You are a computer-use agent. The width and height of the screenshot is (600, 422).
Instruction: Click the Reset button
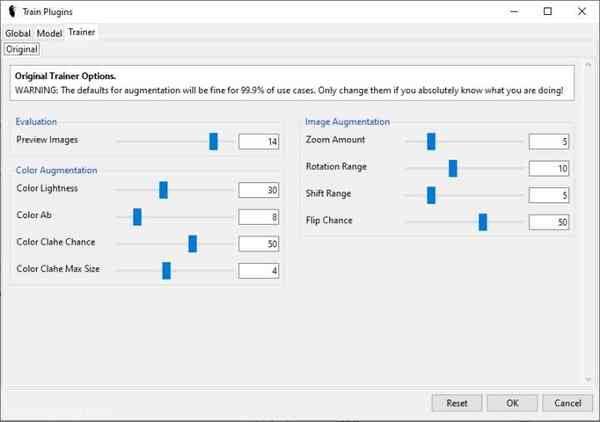point(457,403)
